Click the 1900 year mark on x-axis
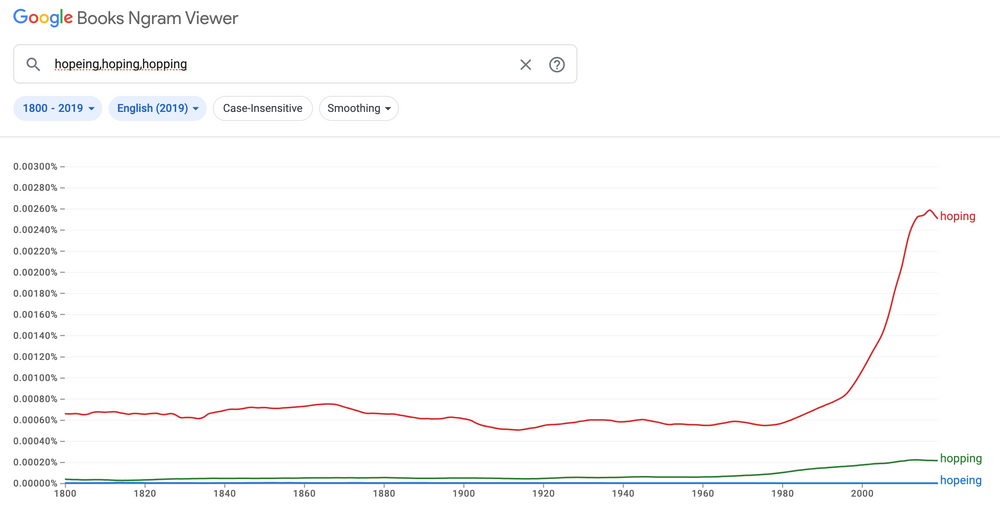 [x=463, y=493]
